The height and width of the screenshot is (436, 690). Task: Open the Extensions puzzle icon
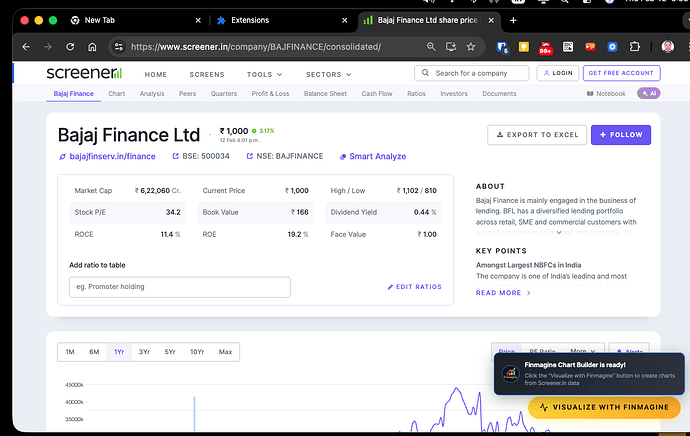tap(635, 47)
